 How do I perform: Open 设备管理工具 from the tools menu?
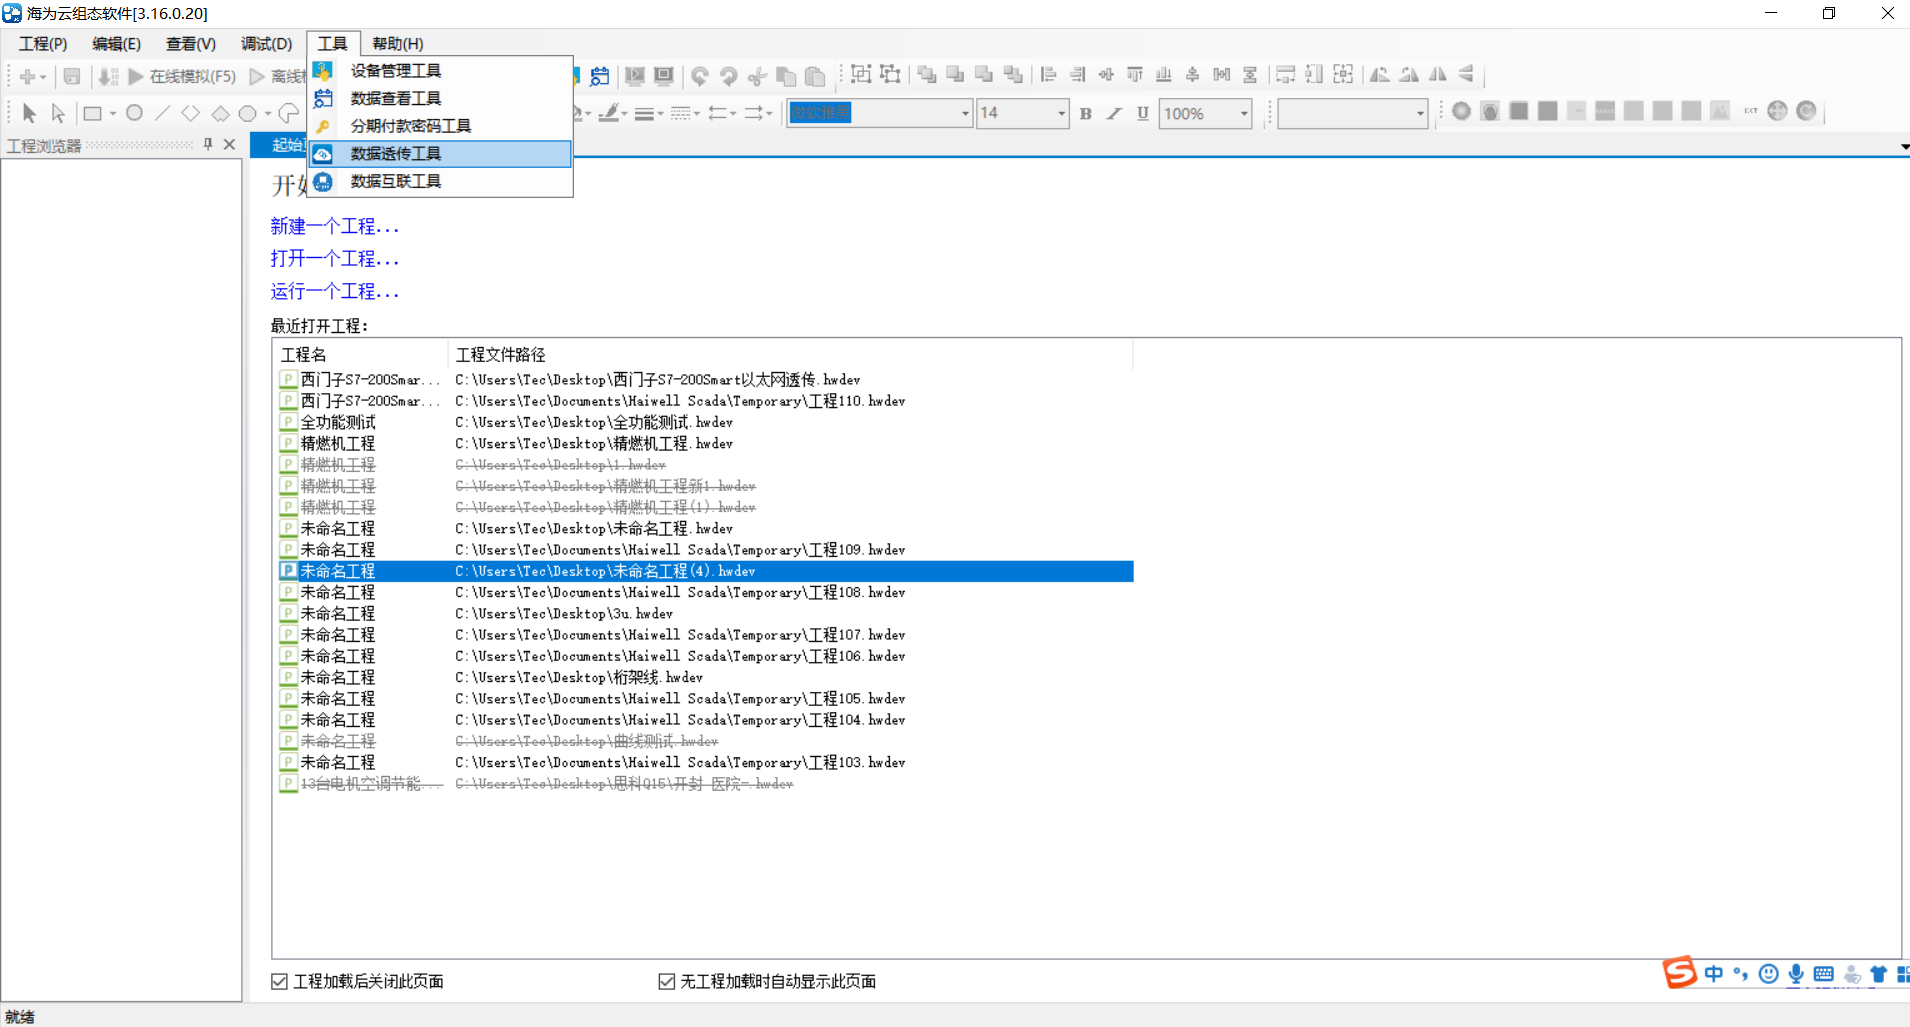click(440, 71)
